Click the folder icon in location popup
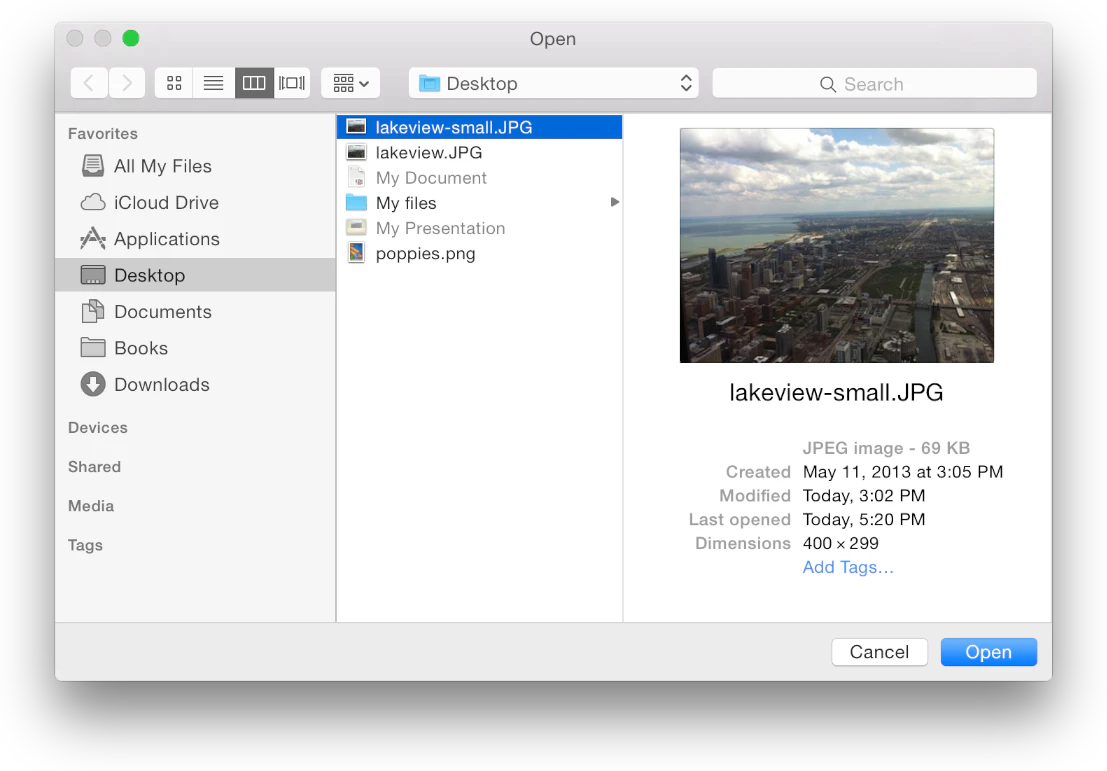 [429, 83]
